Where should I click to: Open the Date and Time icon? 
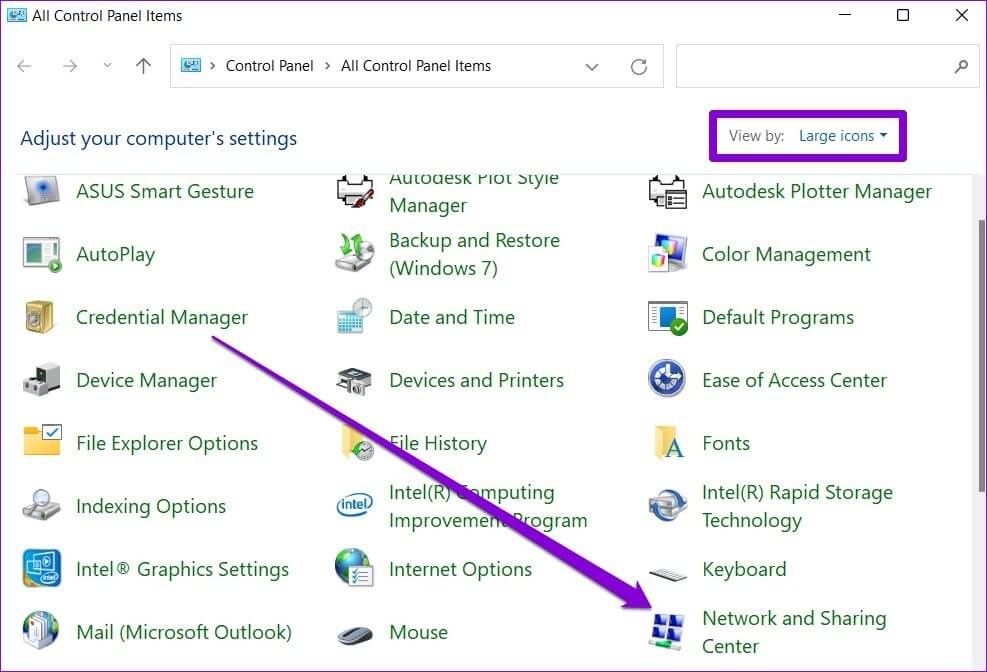(354, 316)
